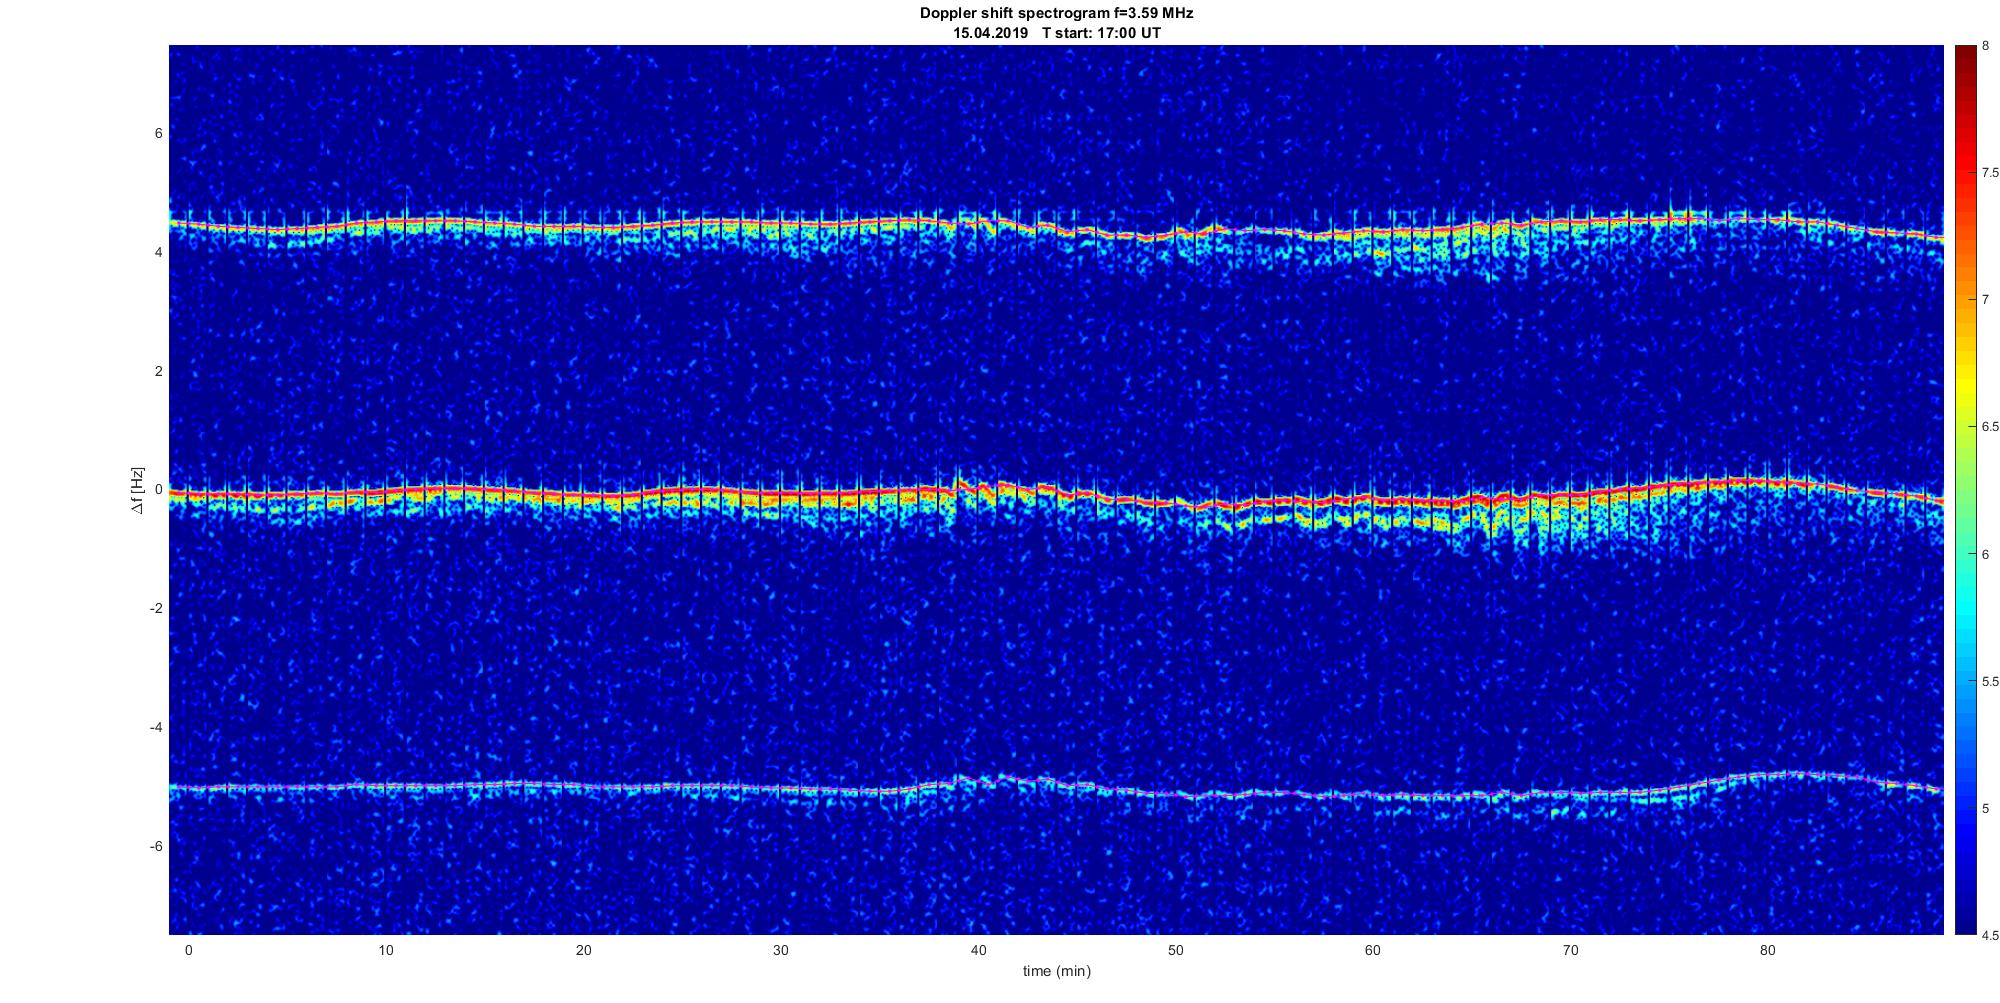Click the y-axis tick label '-6'

156,847
